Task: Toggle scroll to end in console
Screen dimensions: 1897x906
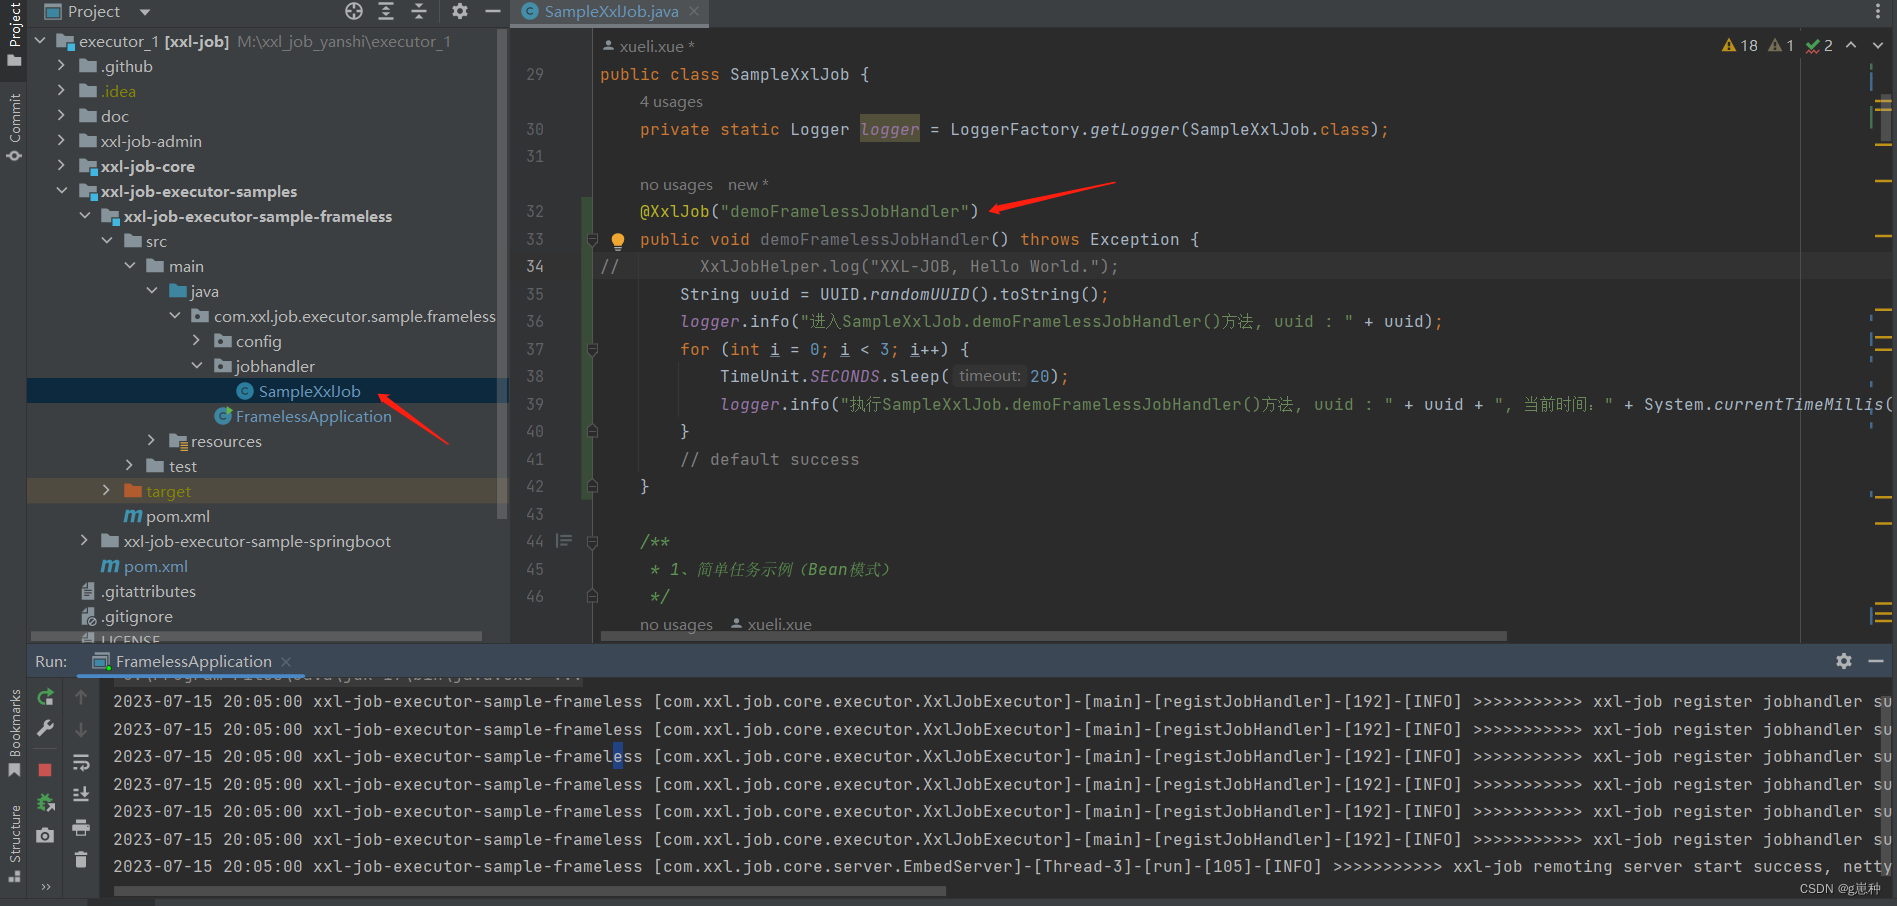Action: point(81,795)
